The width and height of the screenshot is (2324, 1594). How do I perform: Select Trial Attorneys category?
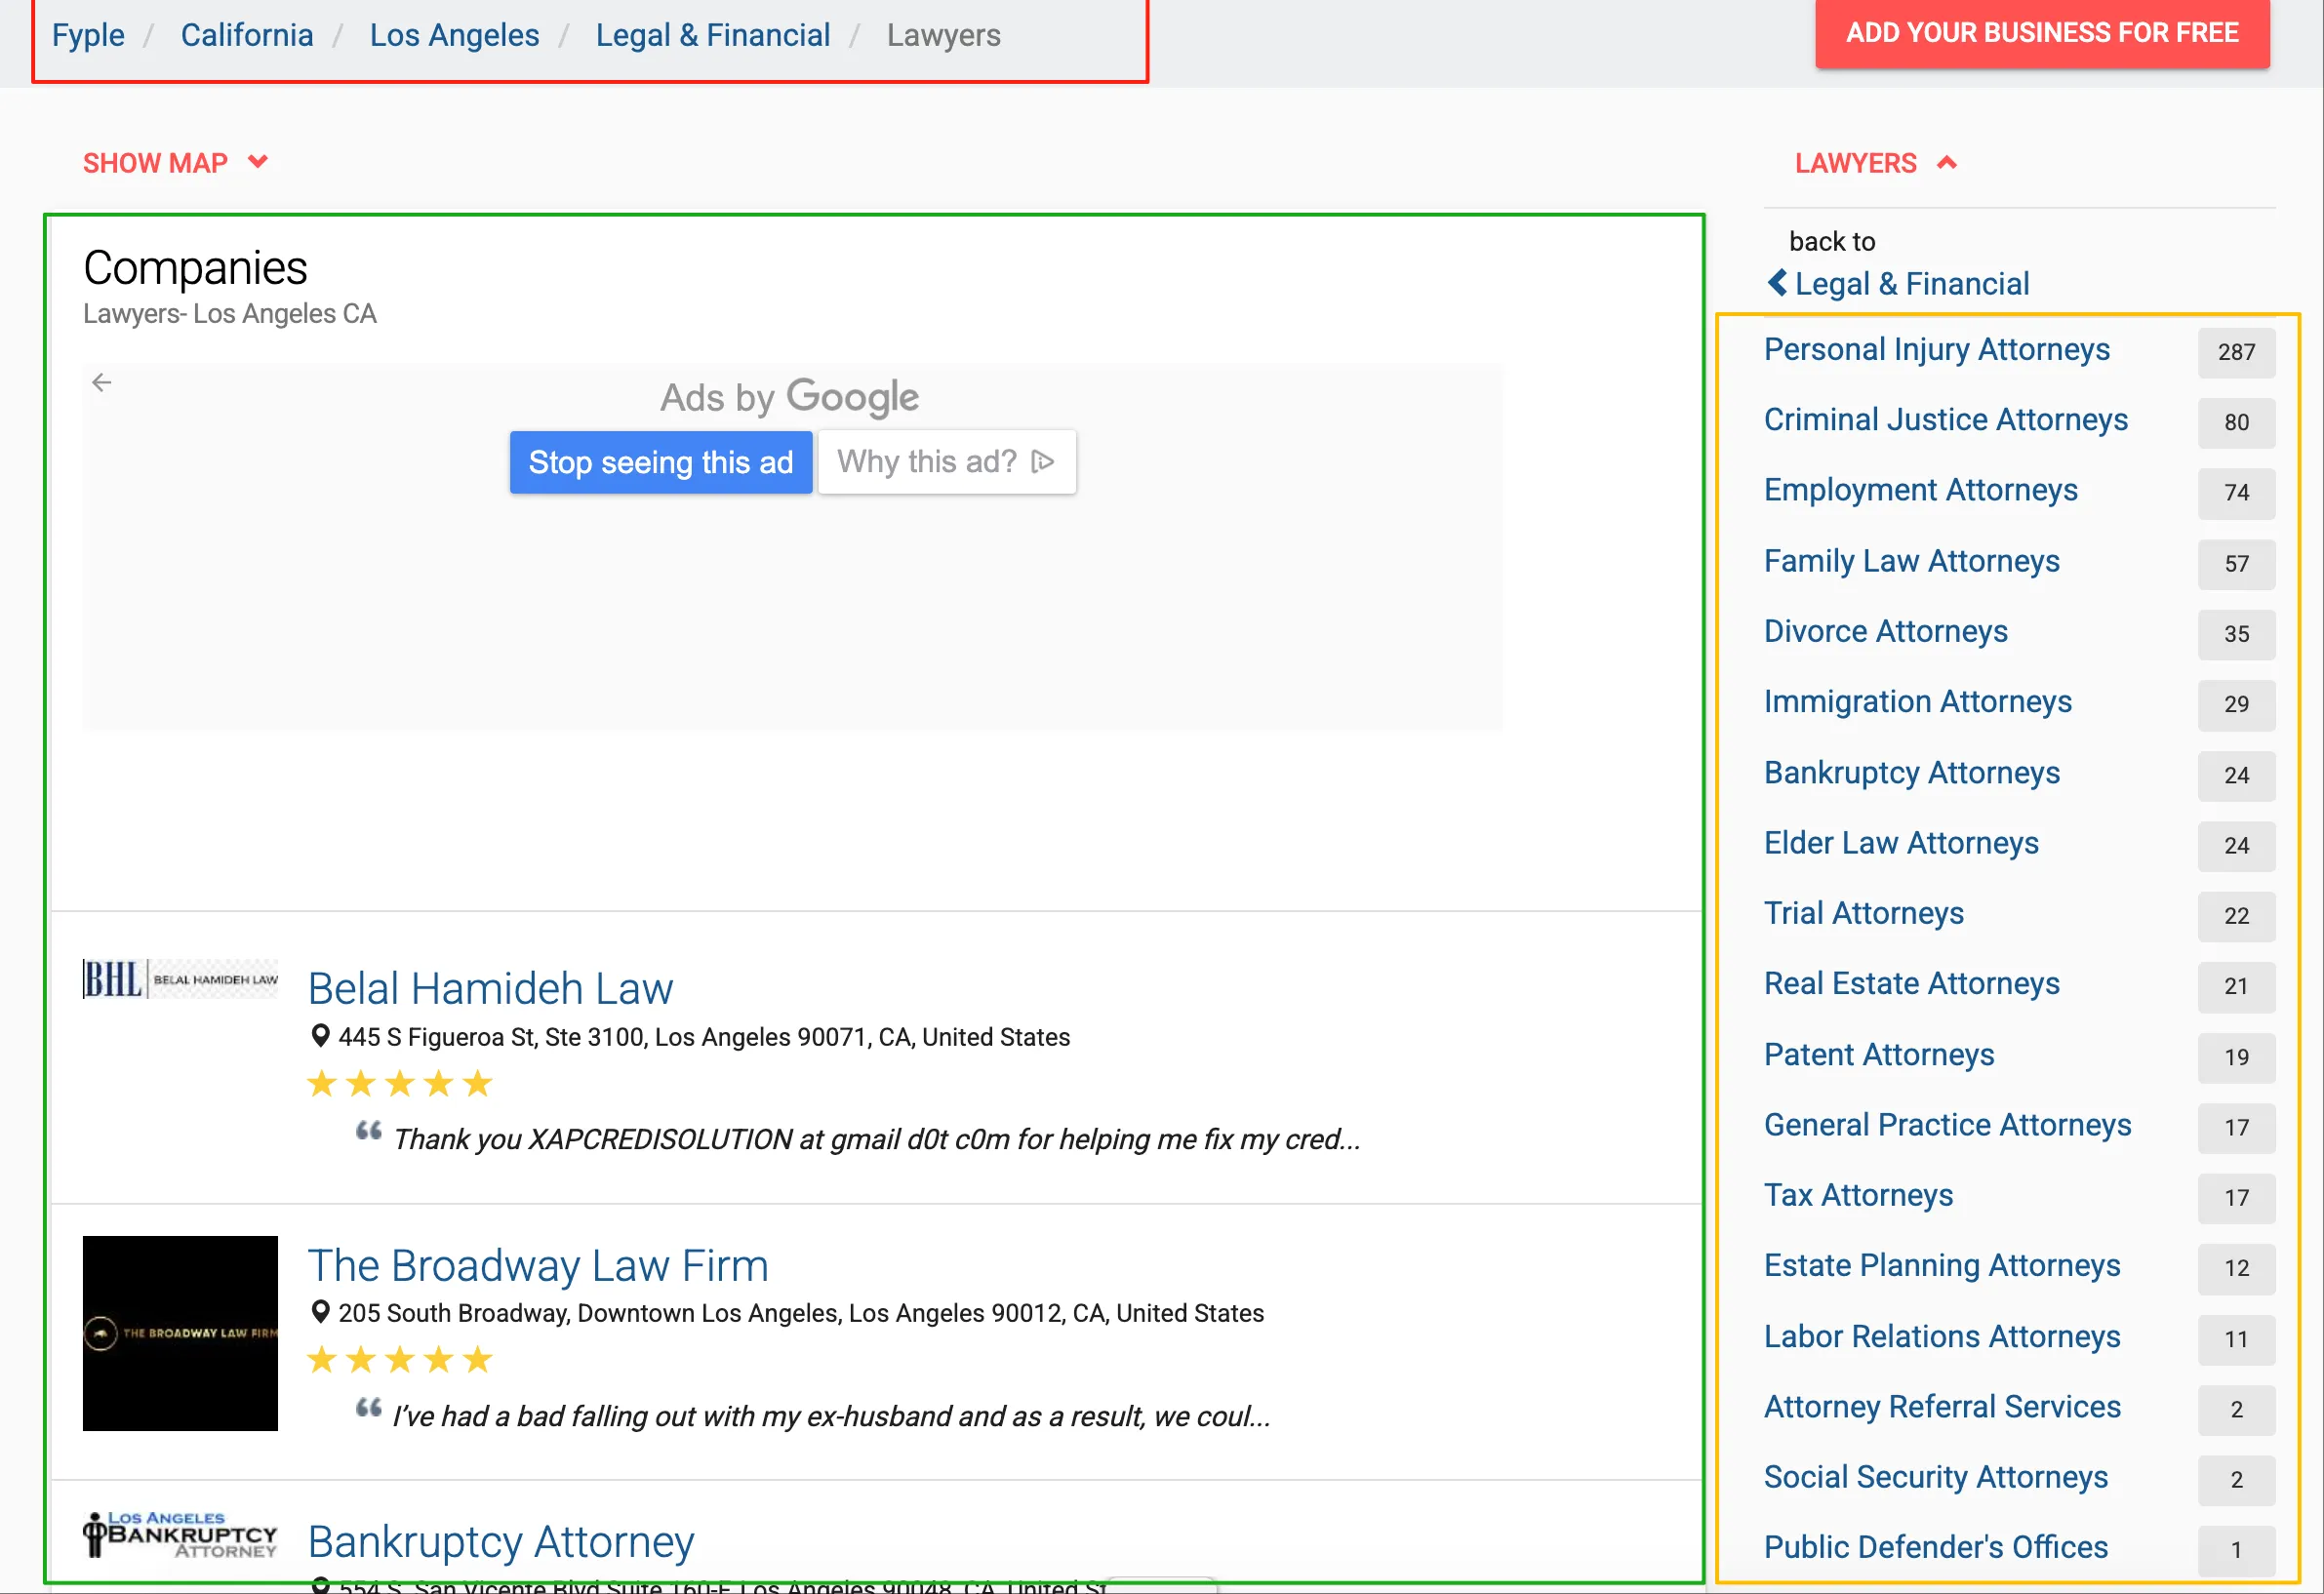pyautogui.click(x=1863, y=913)
